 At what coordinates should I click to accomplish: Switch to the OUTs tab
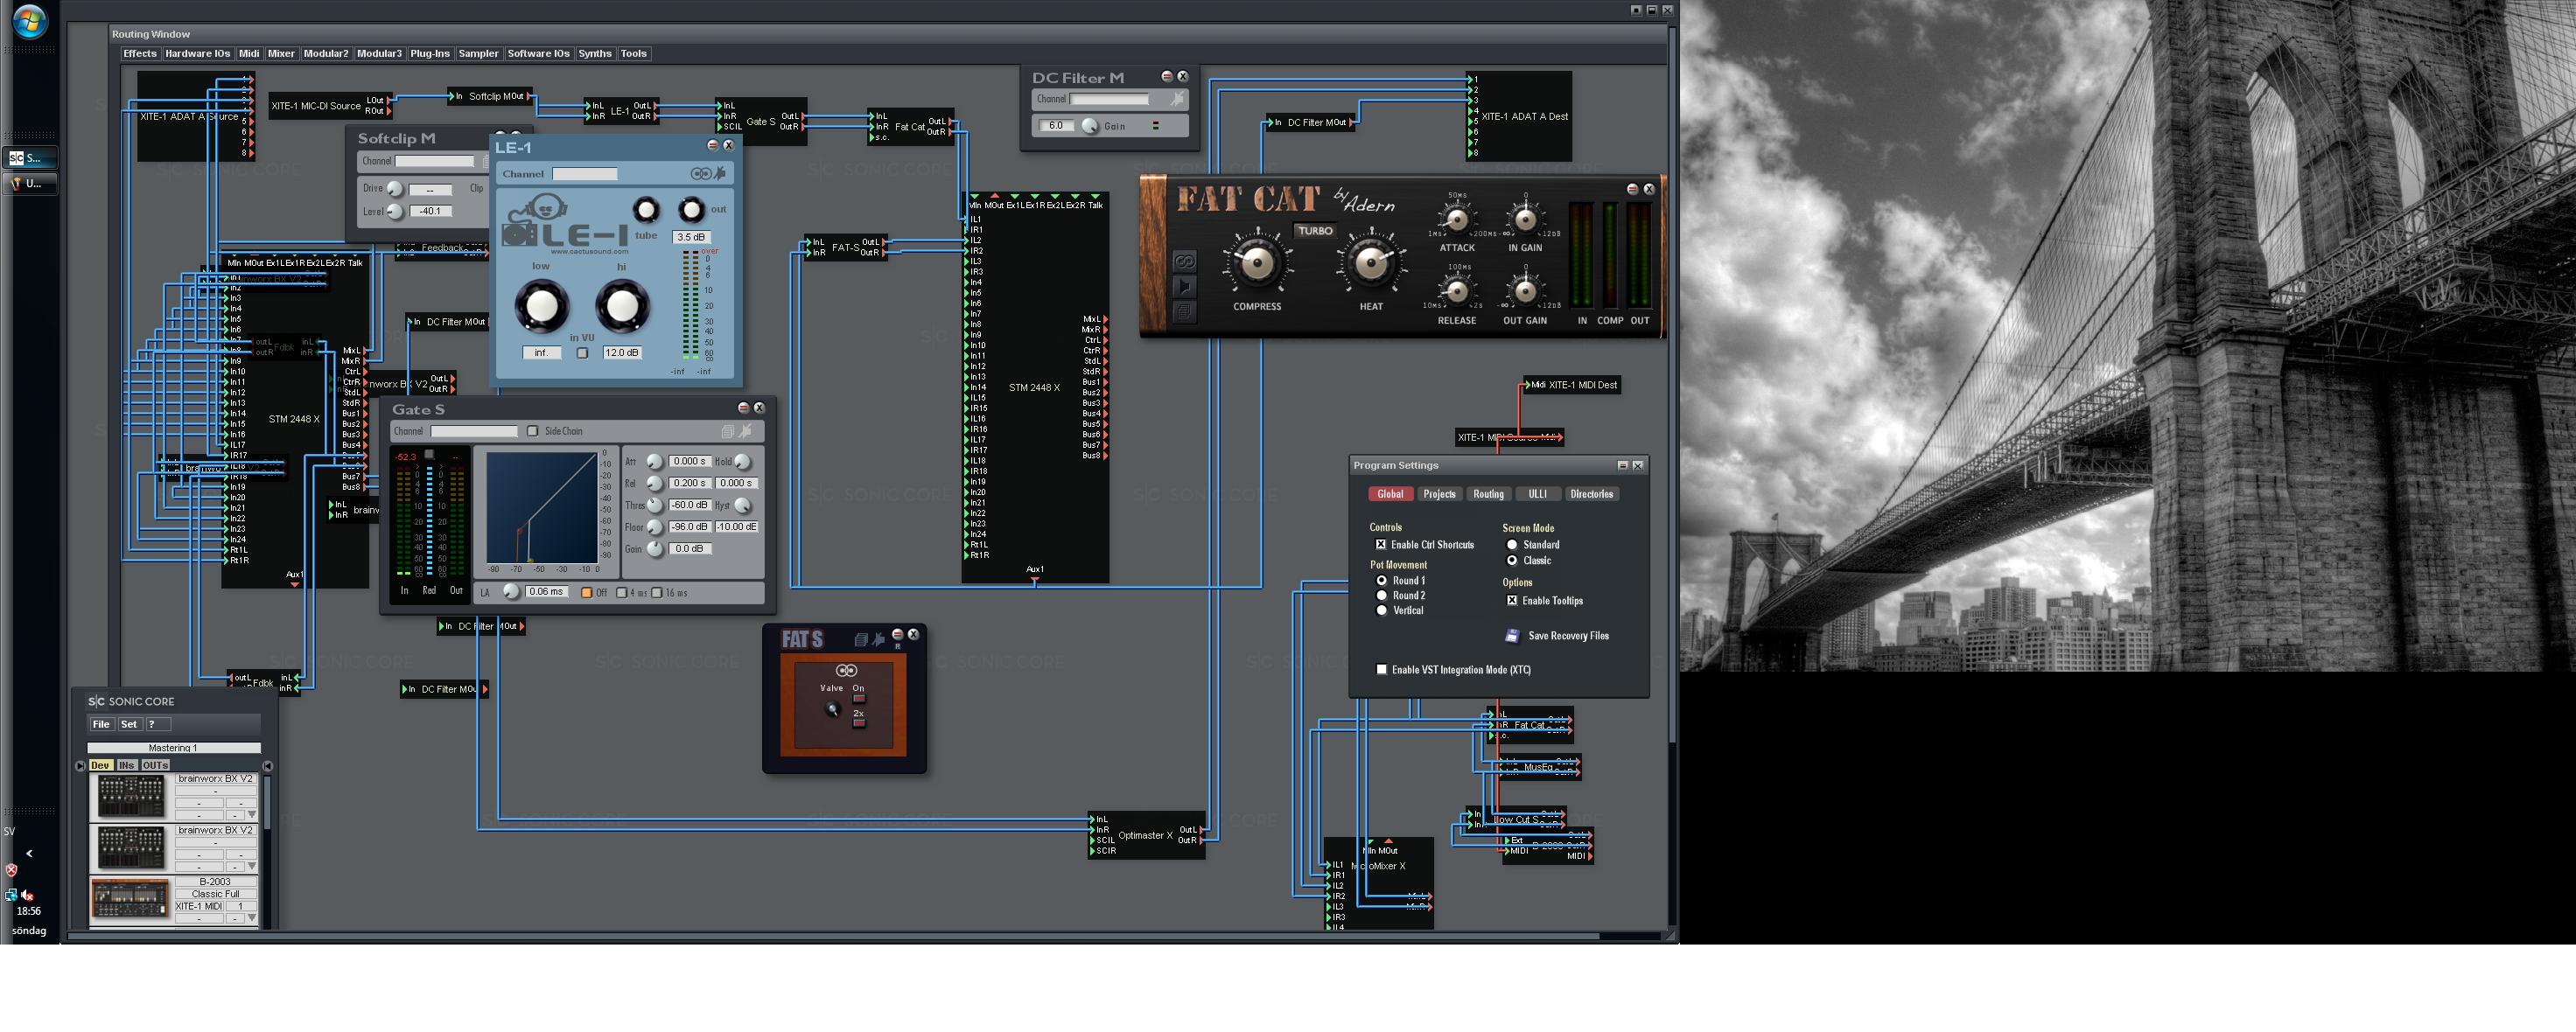pos(155,765)
